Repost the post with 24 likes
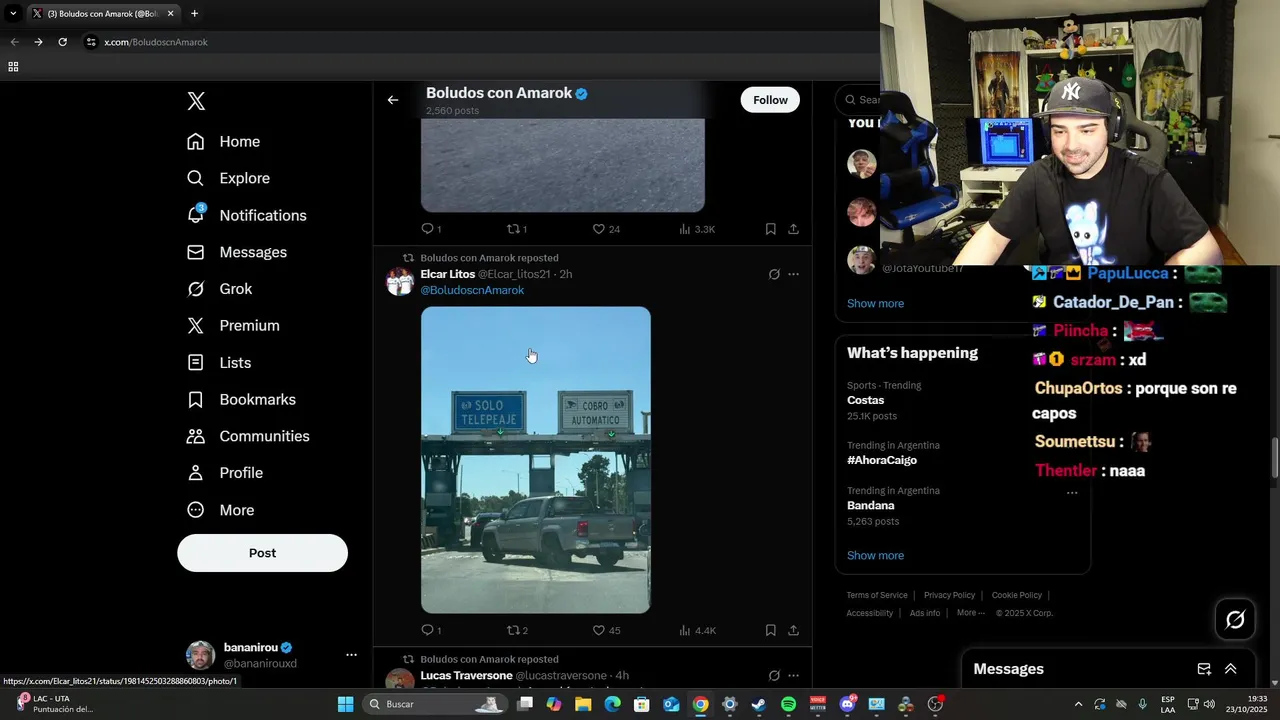 (517, 229)
